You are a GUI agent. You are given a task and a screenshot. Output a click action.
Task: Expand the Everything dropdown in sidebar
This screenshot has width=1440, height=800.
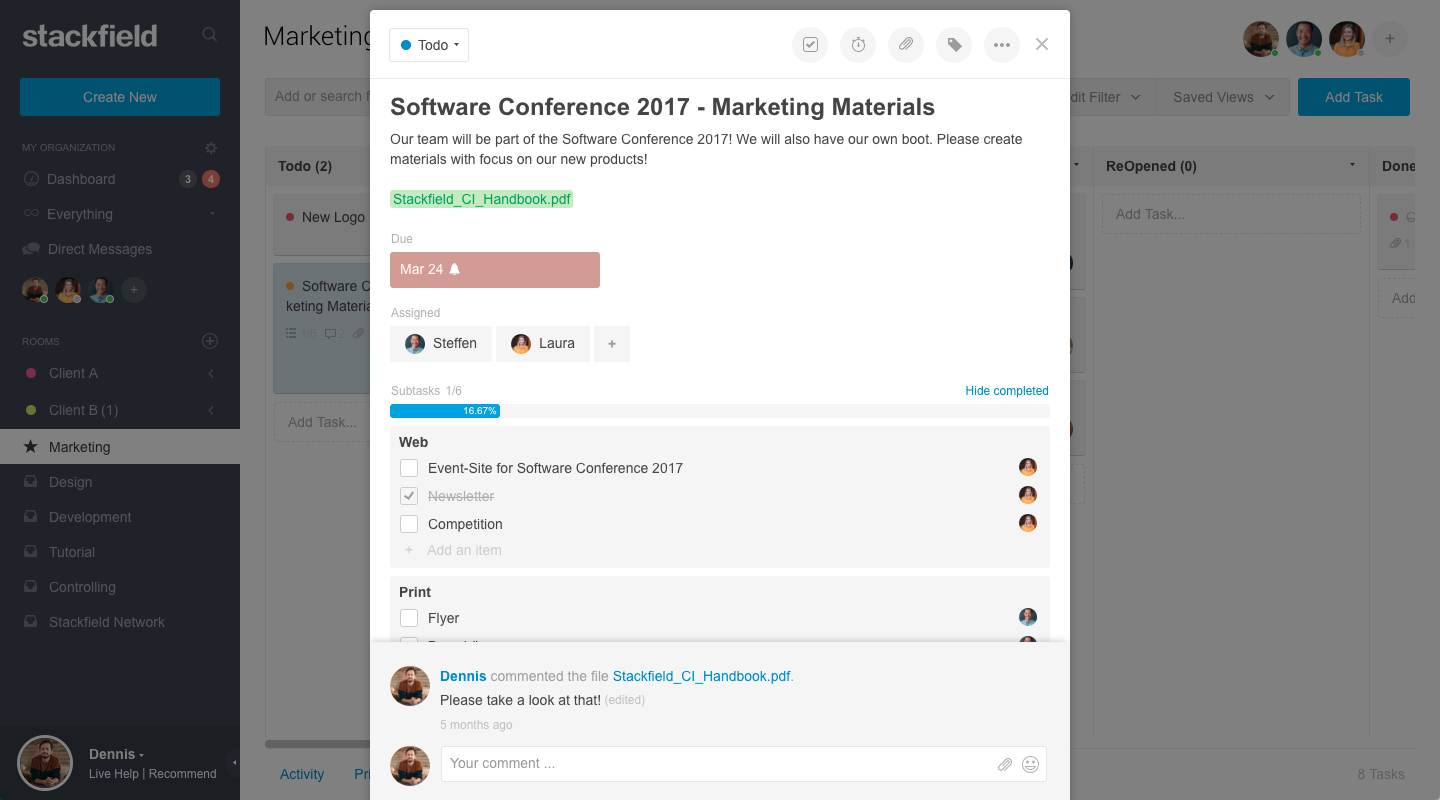pos(212,214)
